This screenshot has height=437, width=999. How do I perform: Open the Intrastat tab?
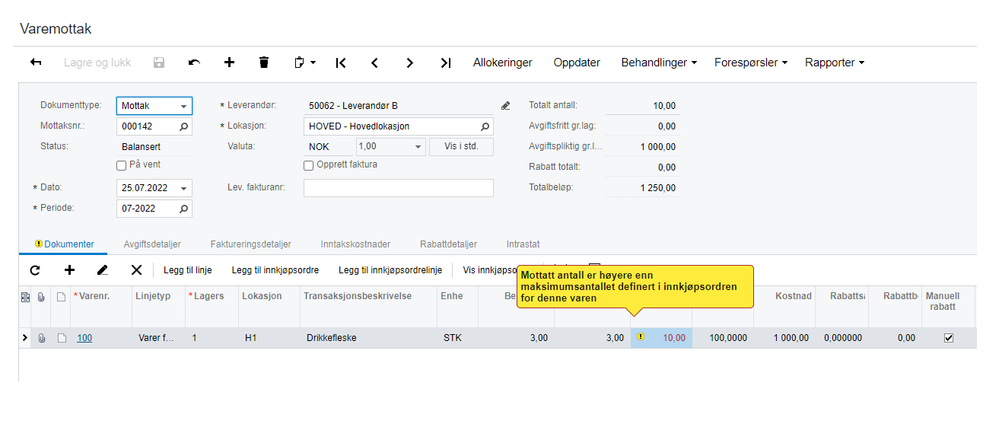tap(523, 244)
